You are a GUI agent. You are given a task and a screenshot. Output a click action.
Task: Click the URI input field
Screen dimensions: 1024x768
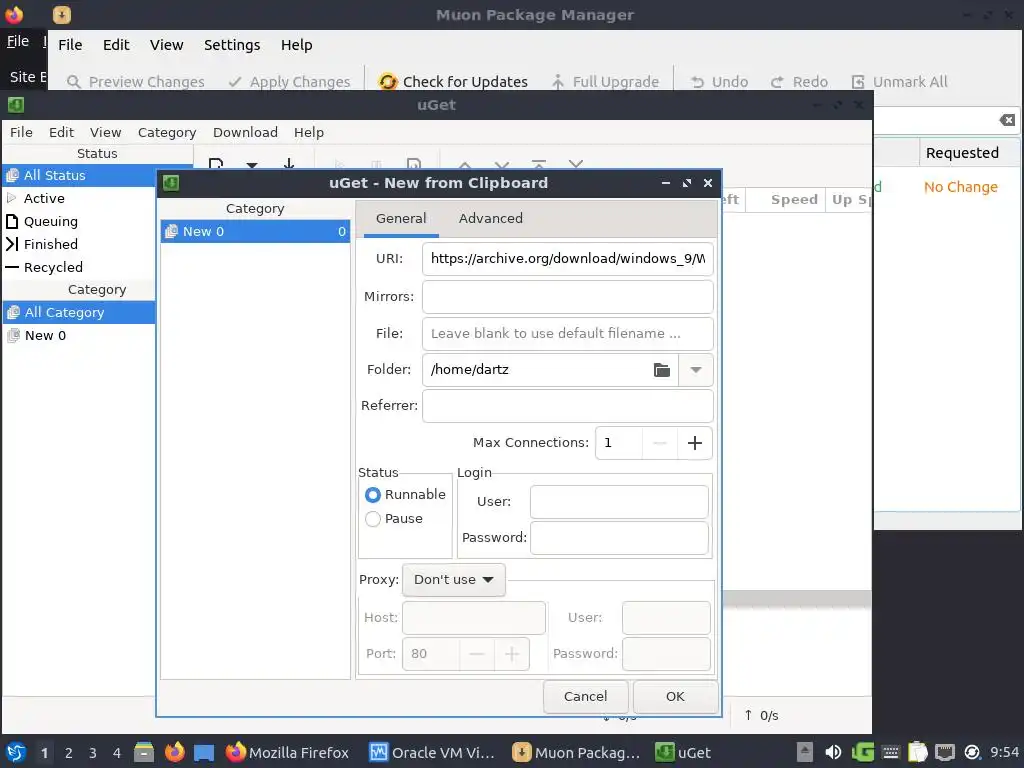[x=568, y=259]
